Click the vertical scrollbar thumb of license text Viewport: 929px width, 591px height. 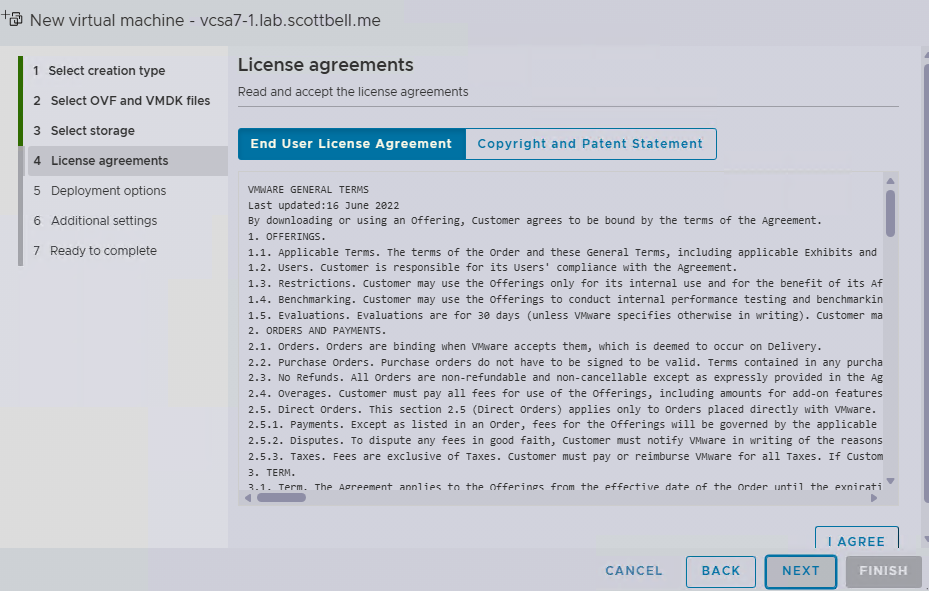[x=890, y=212]
